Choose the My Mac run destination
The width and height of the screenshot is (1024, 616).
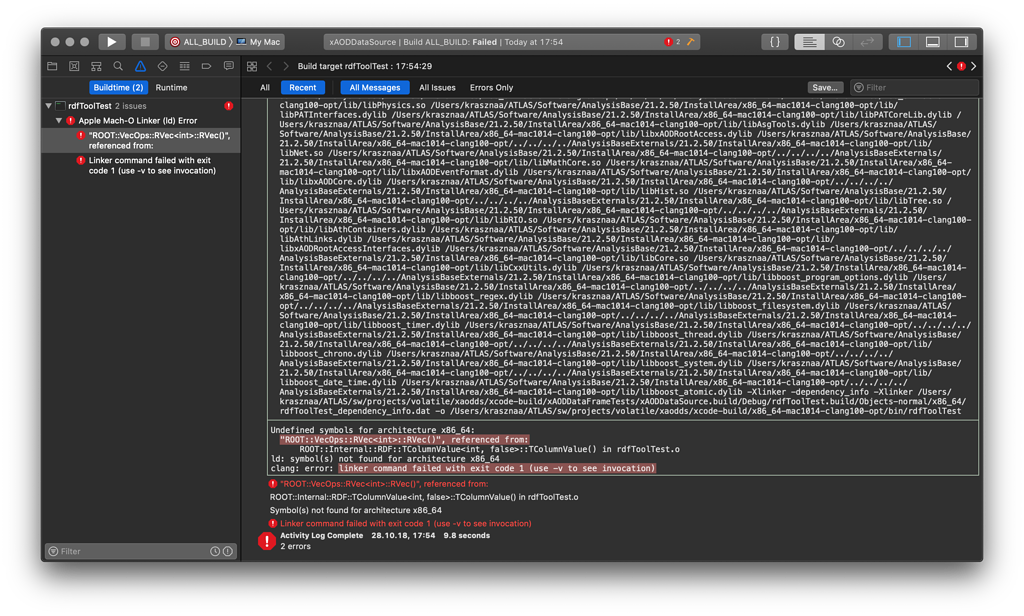pyautogui.click(x=259, y=42)
